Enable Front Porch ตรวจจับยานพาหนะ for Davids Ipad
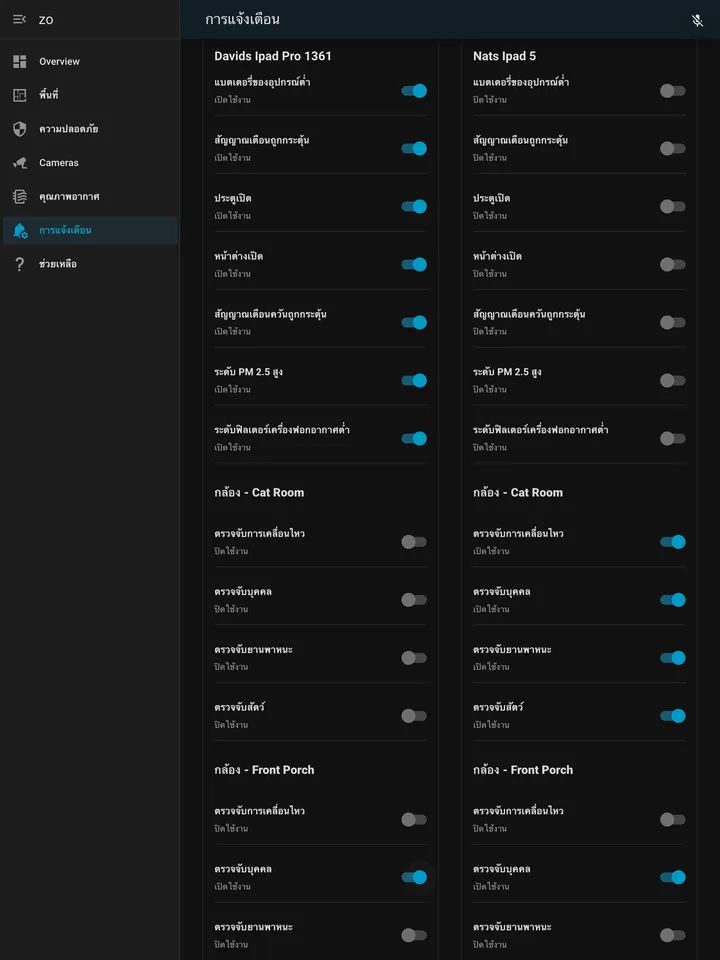Viewport: 720px width, 960px height. tap(414, 935)
